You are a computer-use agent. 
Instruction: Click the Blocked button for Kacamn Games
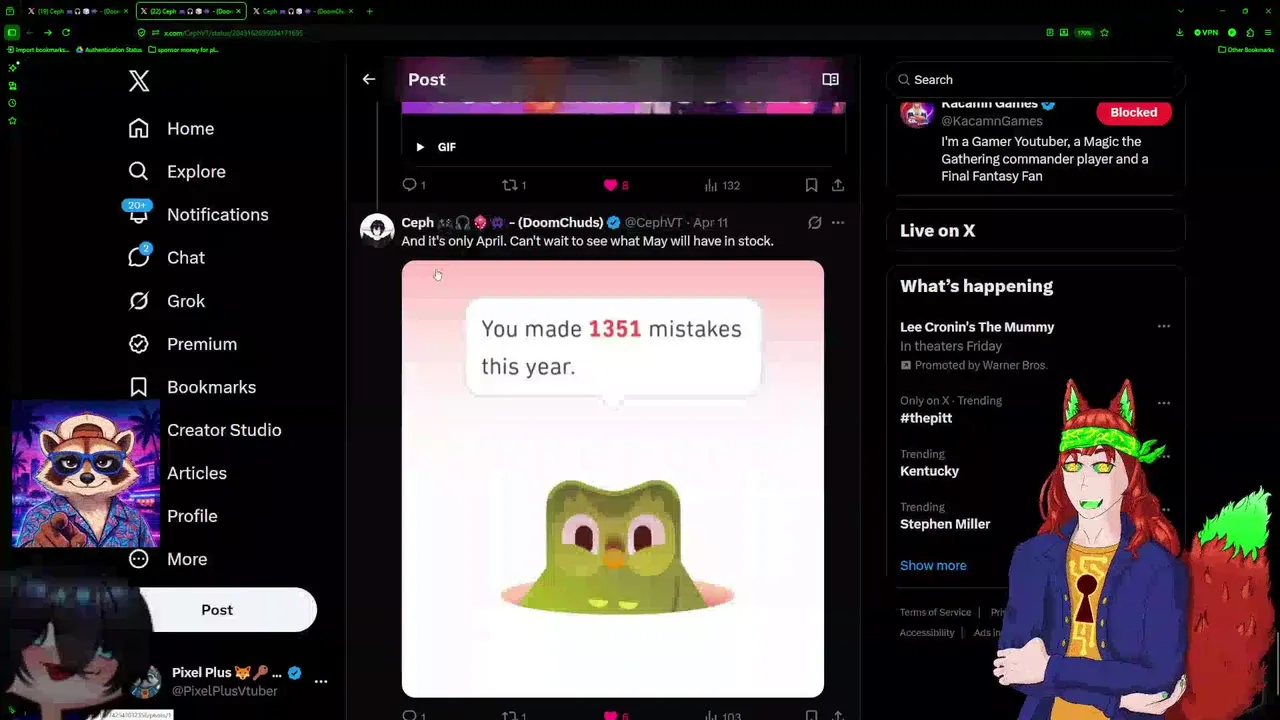[x=1133, y=112]
